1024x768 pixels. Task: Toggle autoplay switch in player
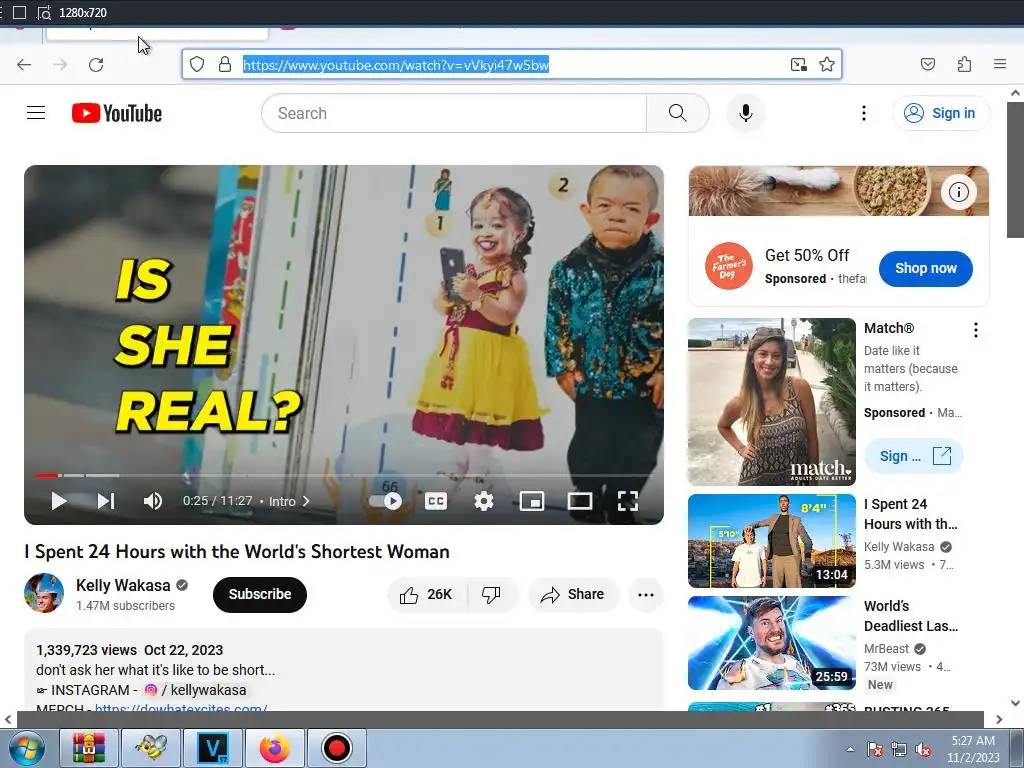[x=386, y=502]
